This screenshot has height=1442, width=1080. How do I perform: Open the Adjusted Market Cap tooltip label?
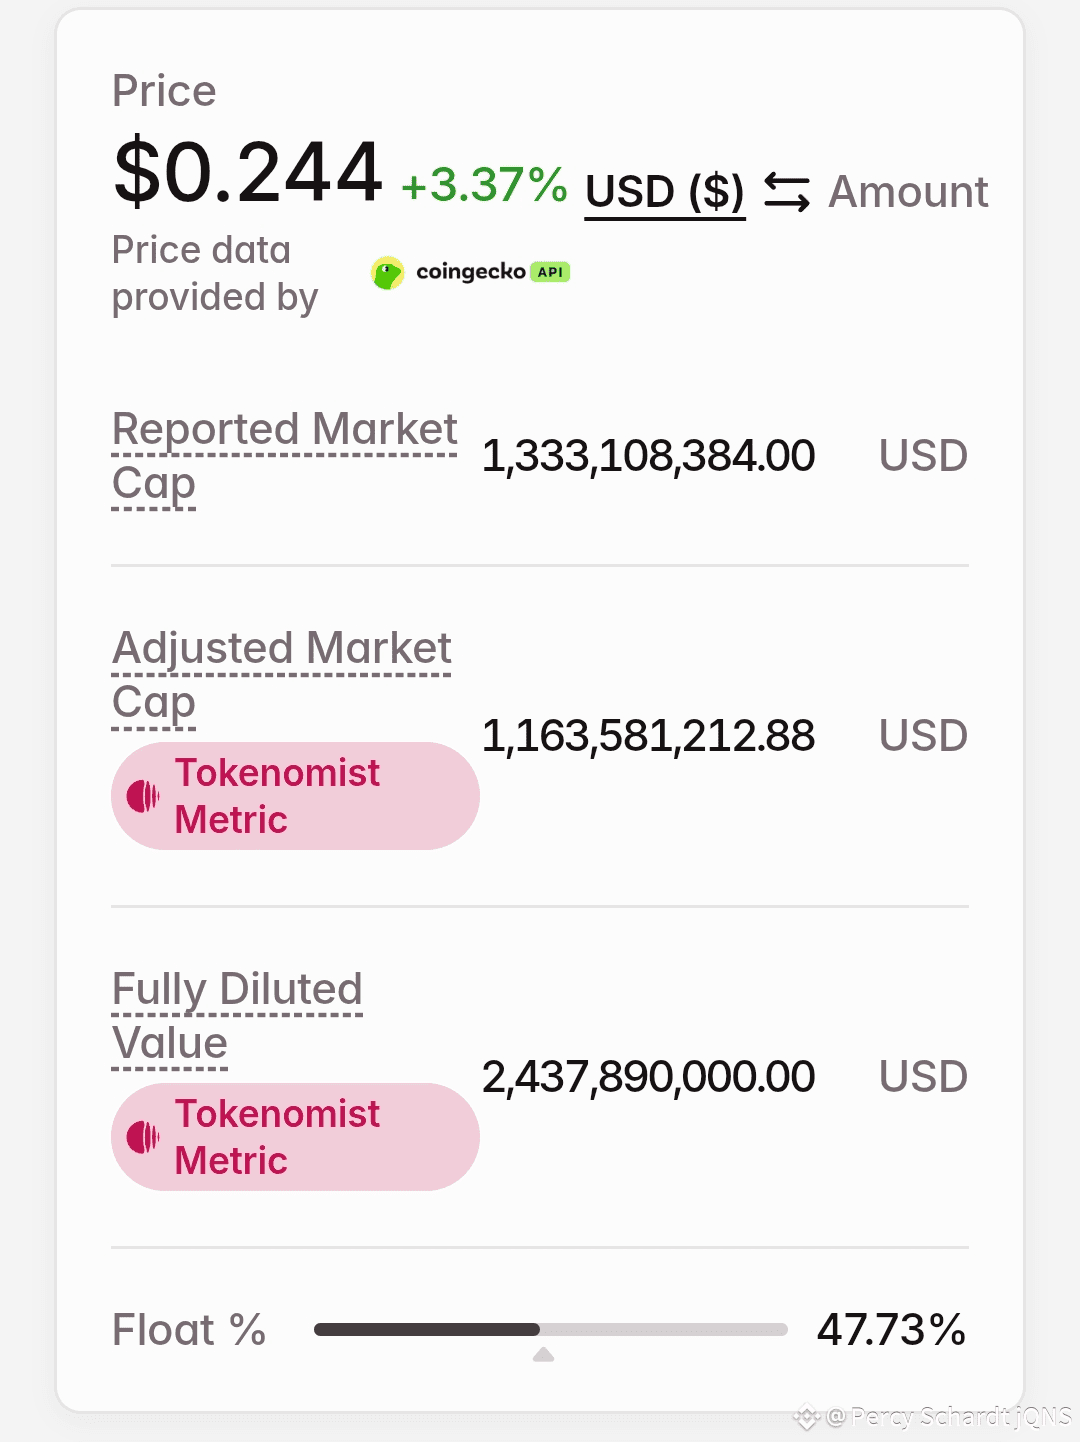tap(282, 649)
